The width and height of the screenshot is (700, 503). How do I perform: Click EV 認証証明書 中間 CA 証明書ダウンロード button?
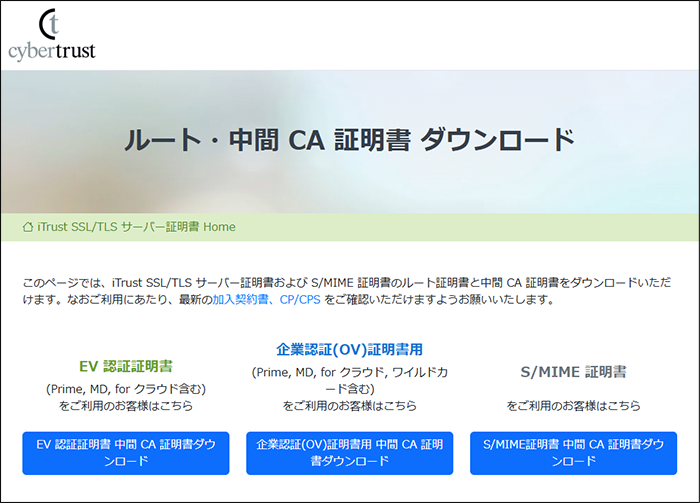126,453
